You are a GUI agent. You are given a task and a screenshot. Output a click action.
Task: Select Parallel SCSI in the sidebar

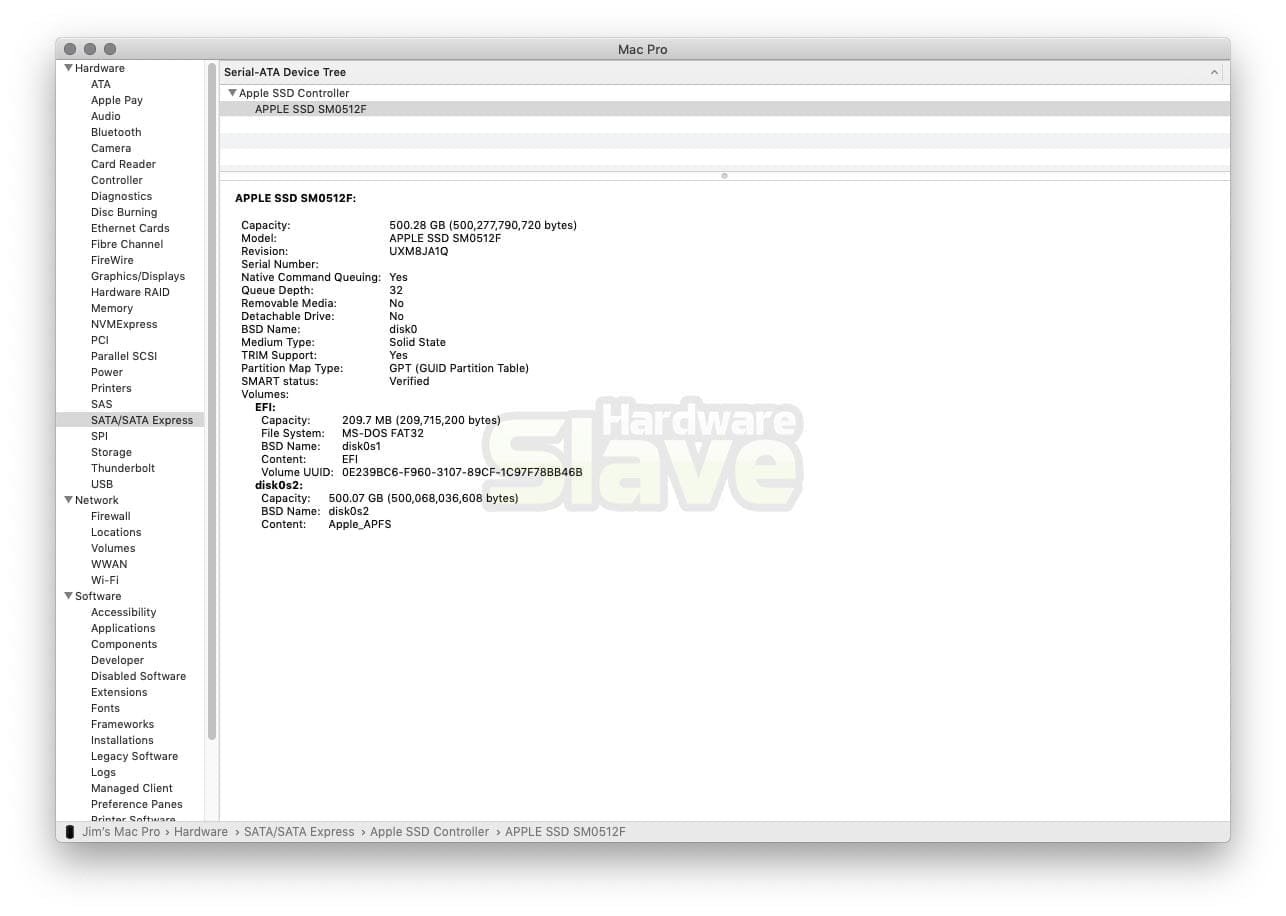pos(124,356)
